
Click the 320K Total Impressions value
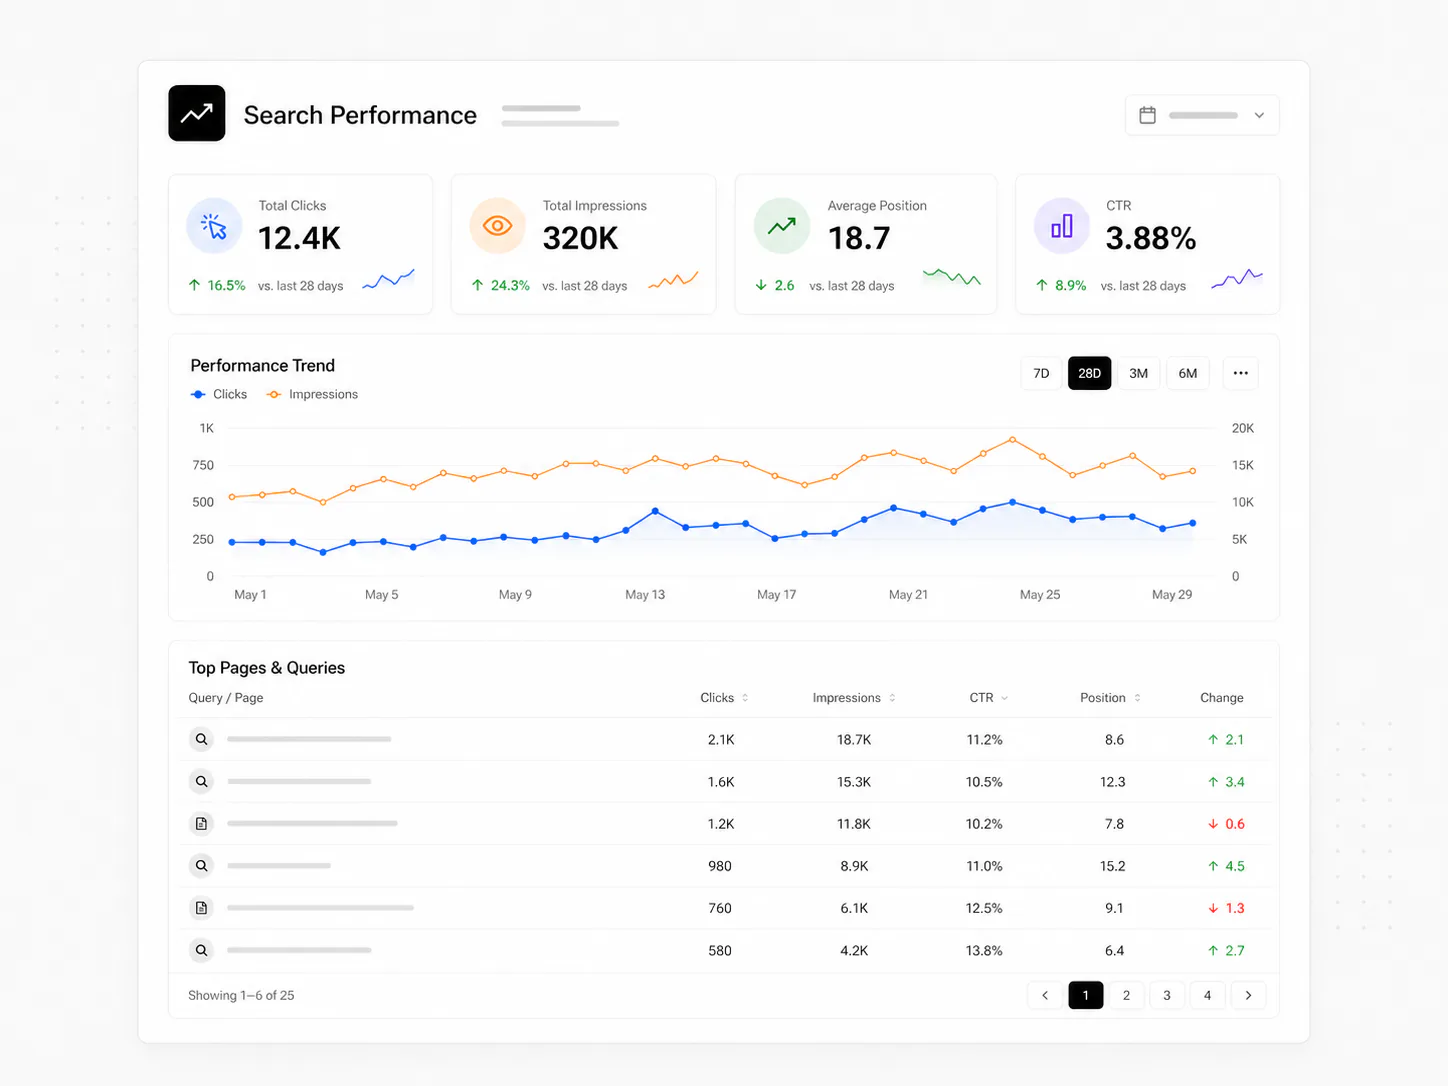click(x=580, y=238)
